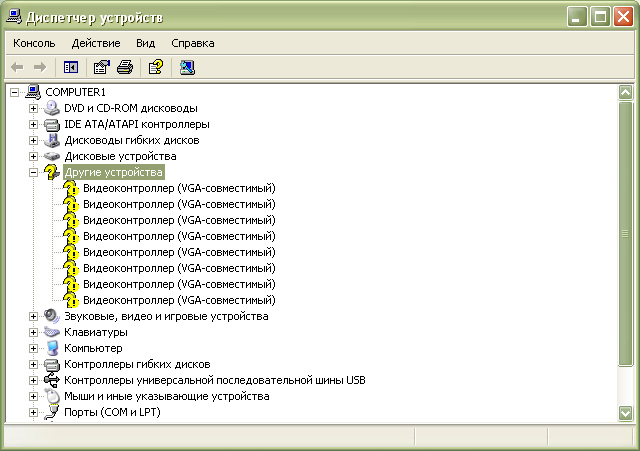The width and height of the screenshot is (640, 451).
Task: Open the Вид menu
Action: [146, 43]
